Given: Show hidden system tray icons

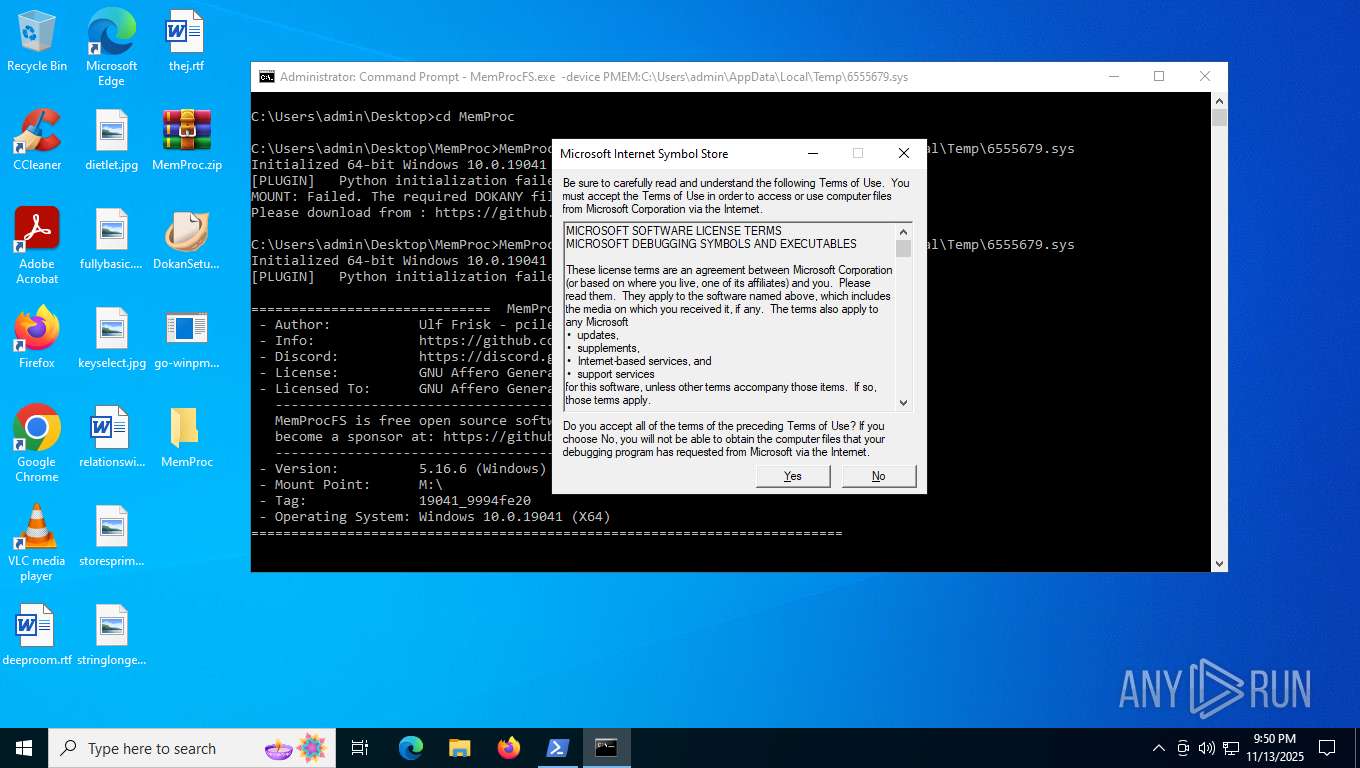Looking at the screenshot, I should 1159,748.
